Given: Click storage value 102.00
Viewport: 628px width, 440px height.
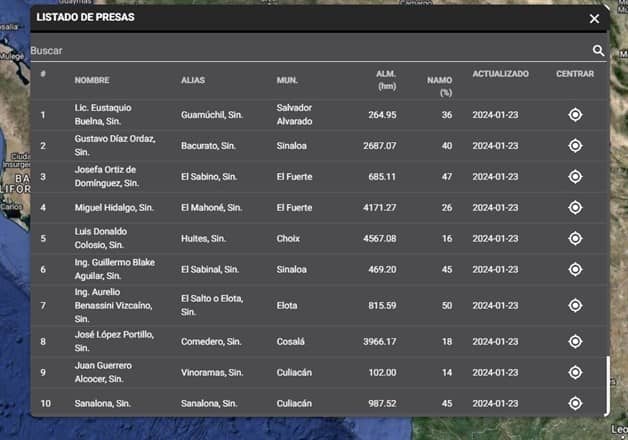Looking at the screenshot, I should tap(382, 372).
